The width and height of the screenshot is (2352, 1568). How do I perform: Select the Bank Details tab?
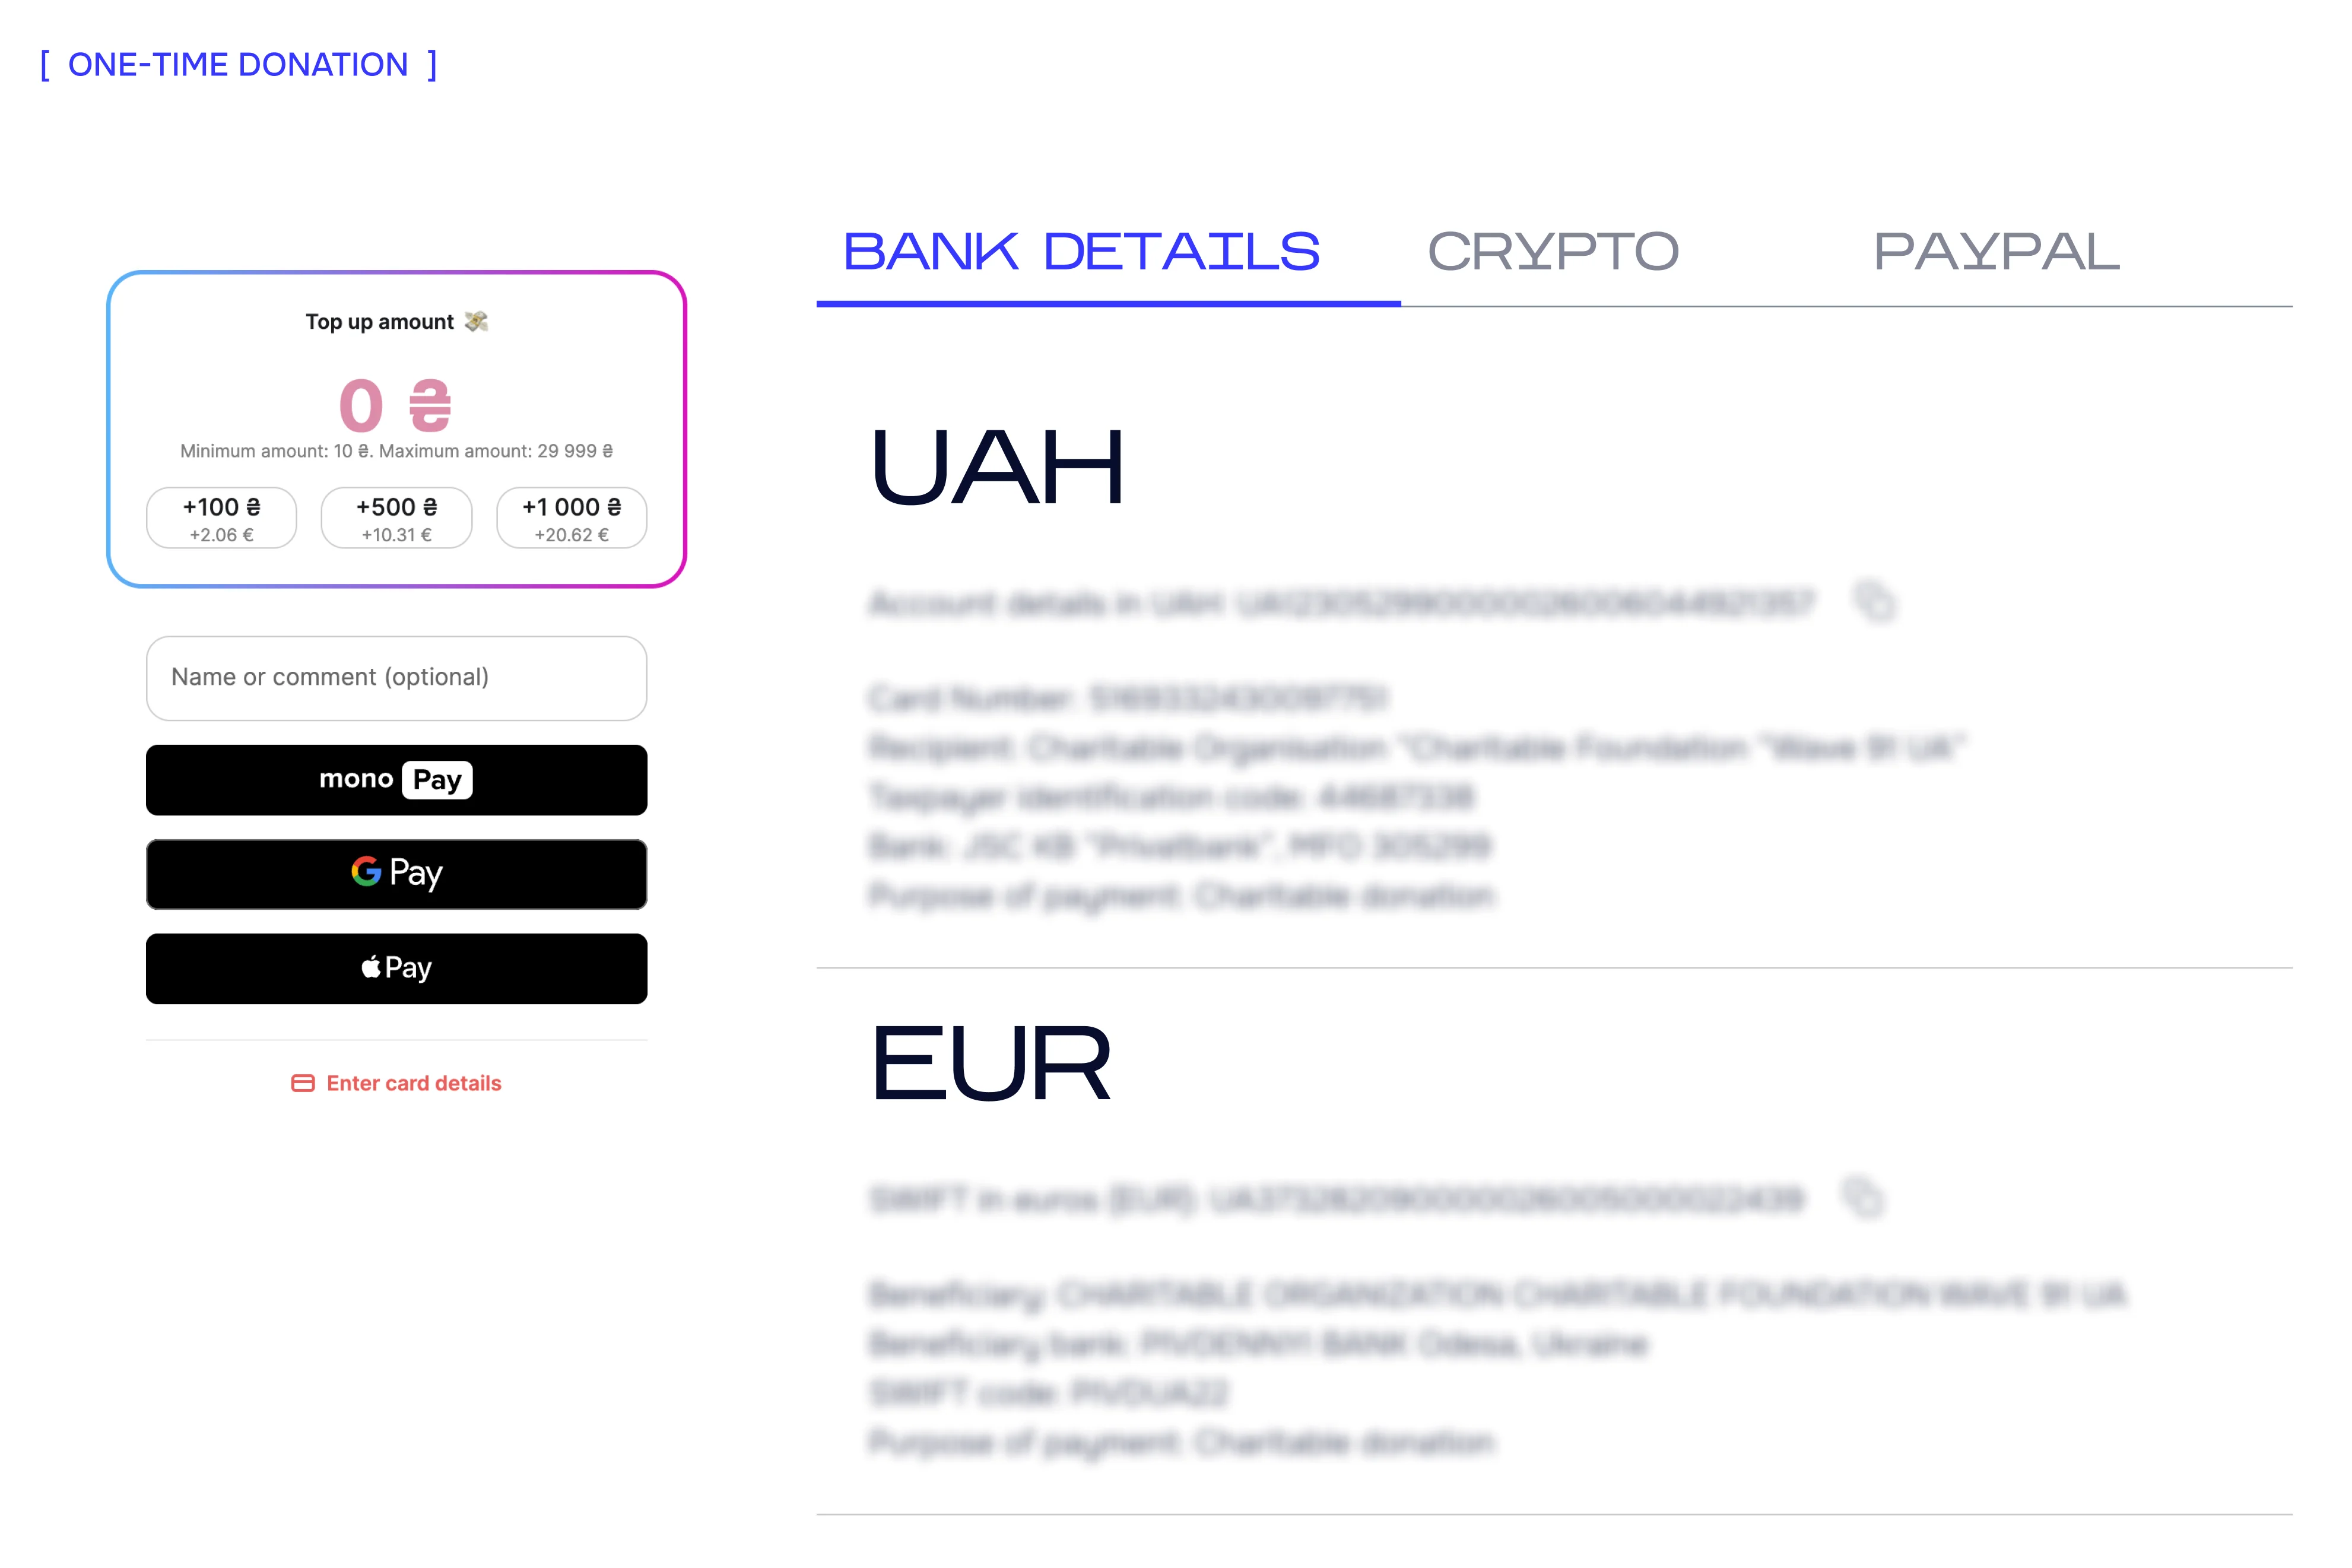point(1081,252)
